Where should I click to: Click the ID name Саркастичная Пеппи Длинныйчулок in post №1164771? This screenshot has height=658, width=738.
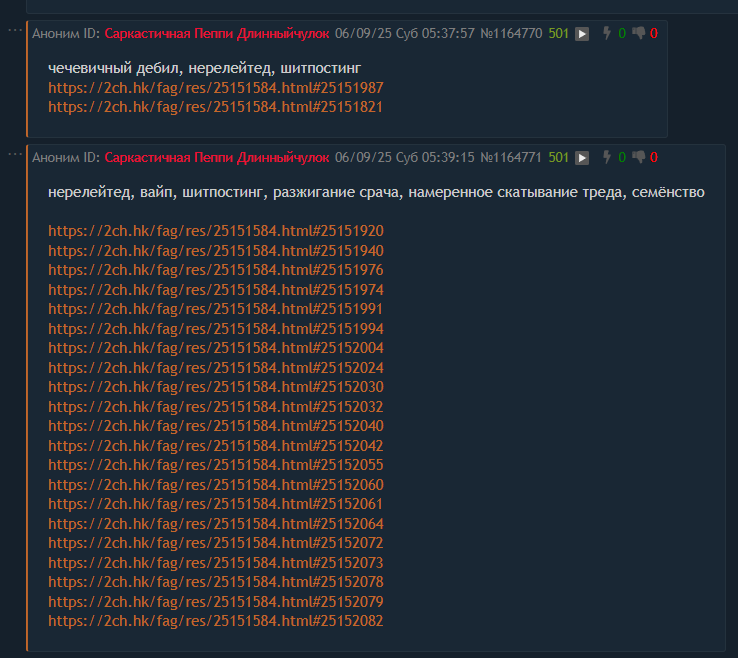tap(217, 158)
